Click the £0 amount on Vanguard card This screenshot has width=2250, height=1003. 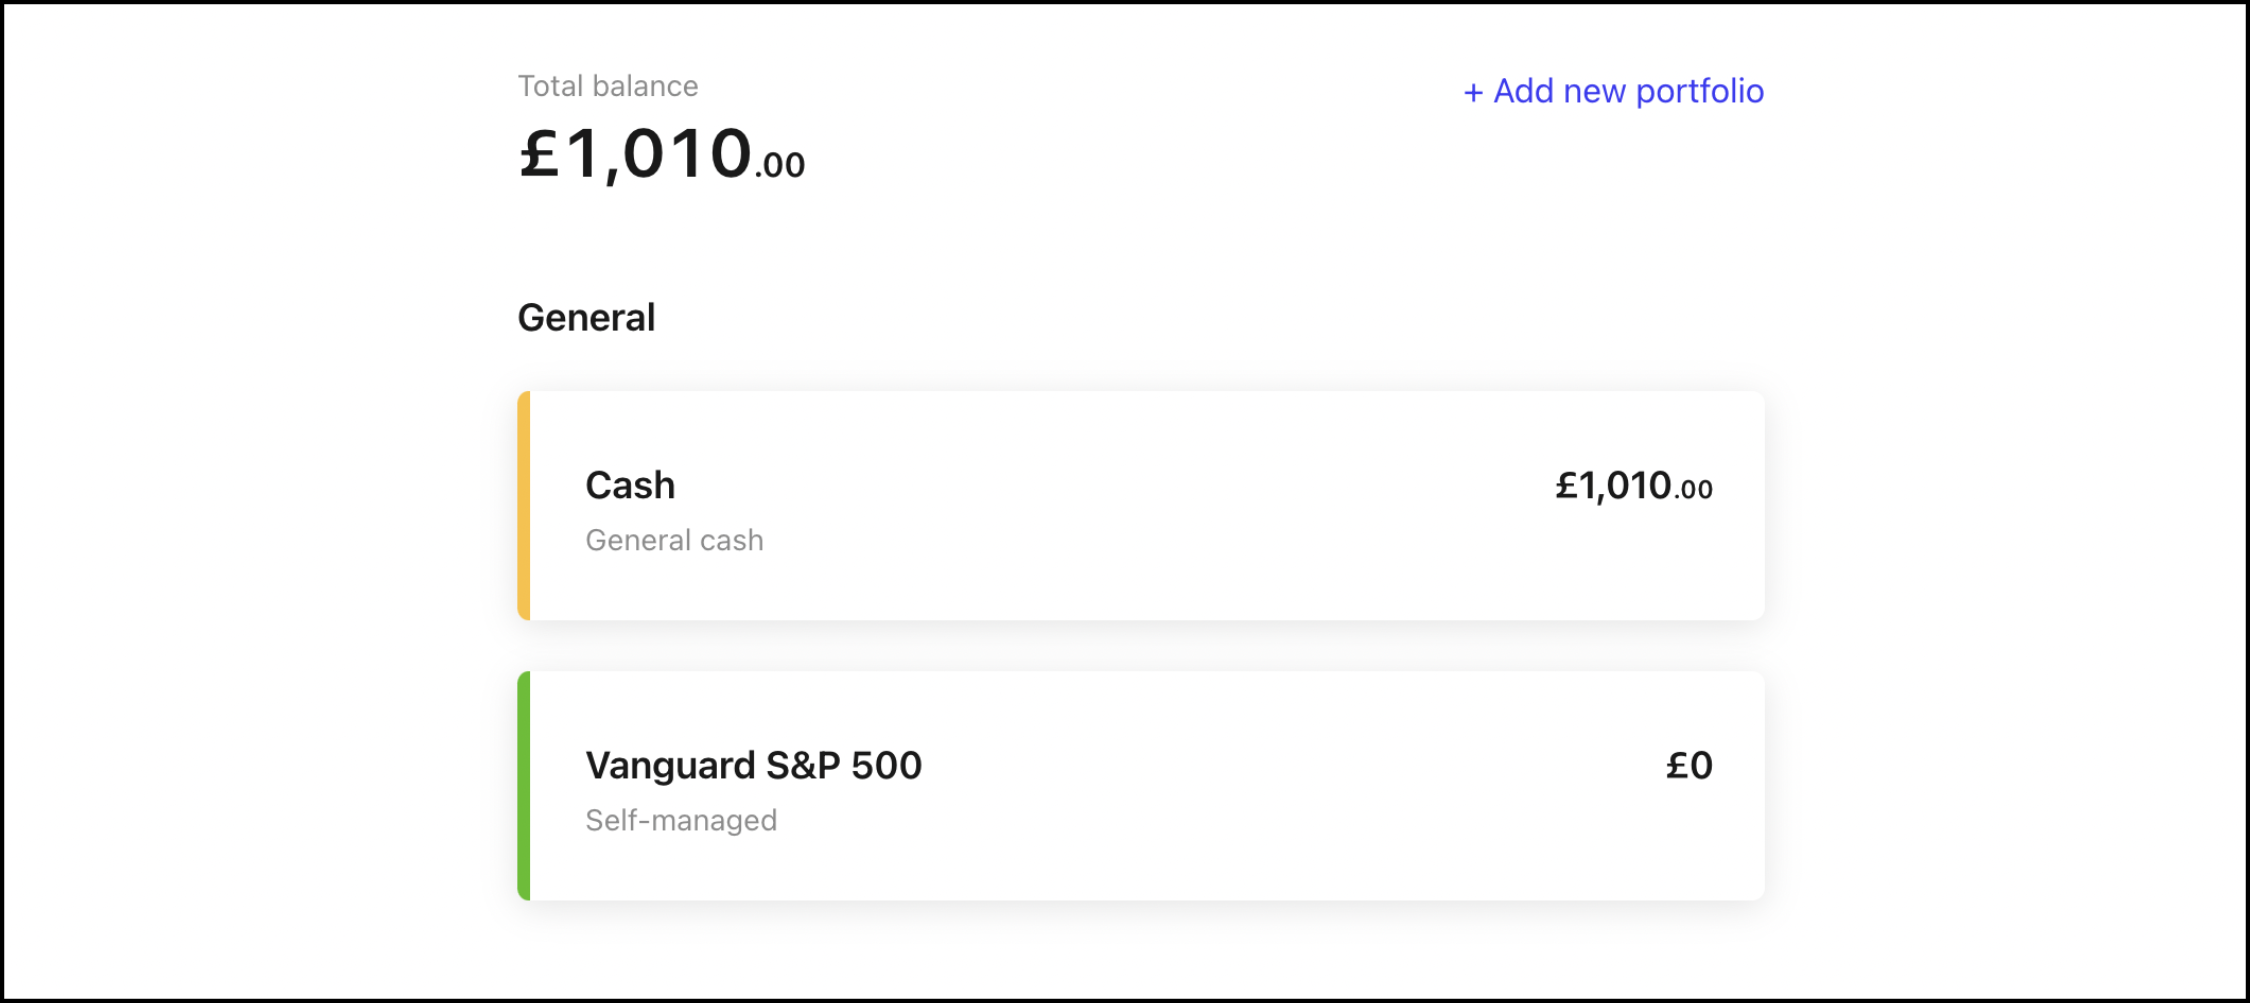tap(1688, 766)
